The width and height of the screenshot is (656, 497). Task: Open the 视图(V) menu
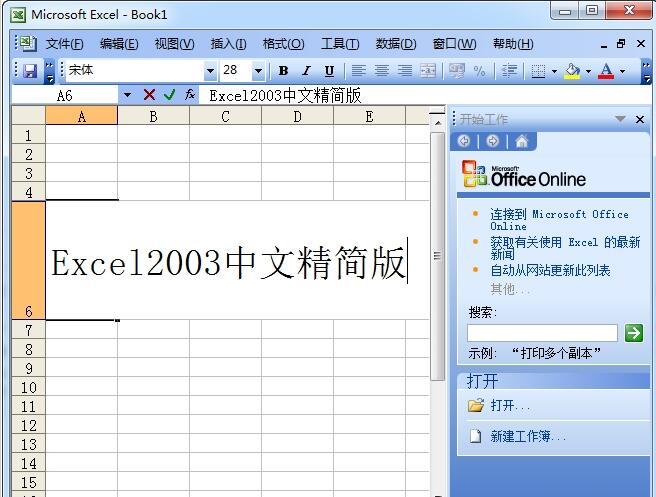174,44
